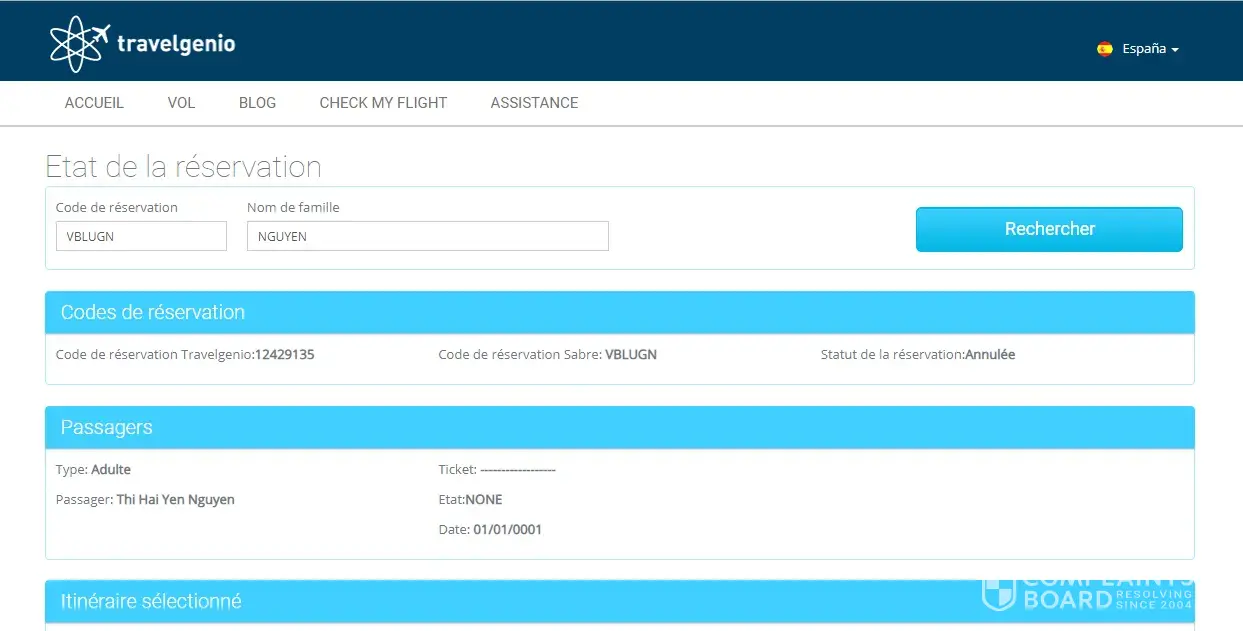Viewport: 1243px width, 631px height.
Task: Open the VOL menu item
Action: pyautogui.click(x=181, y=103)
